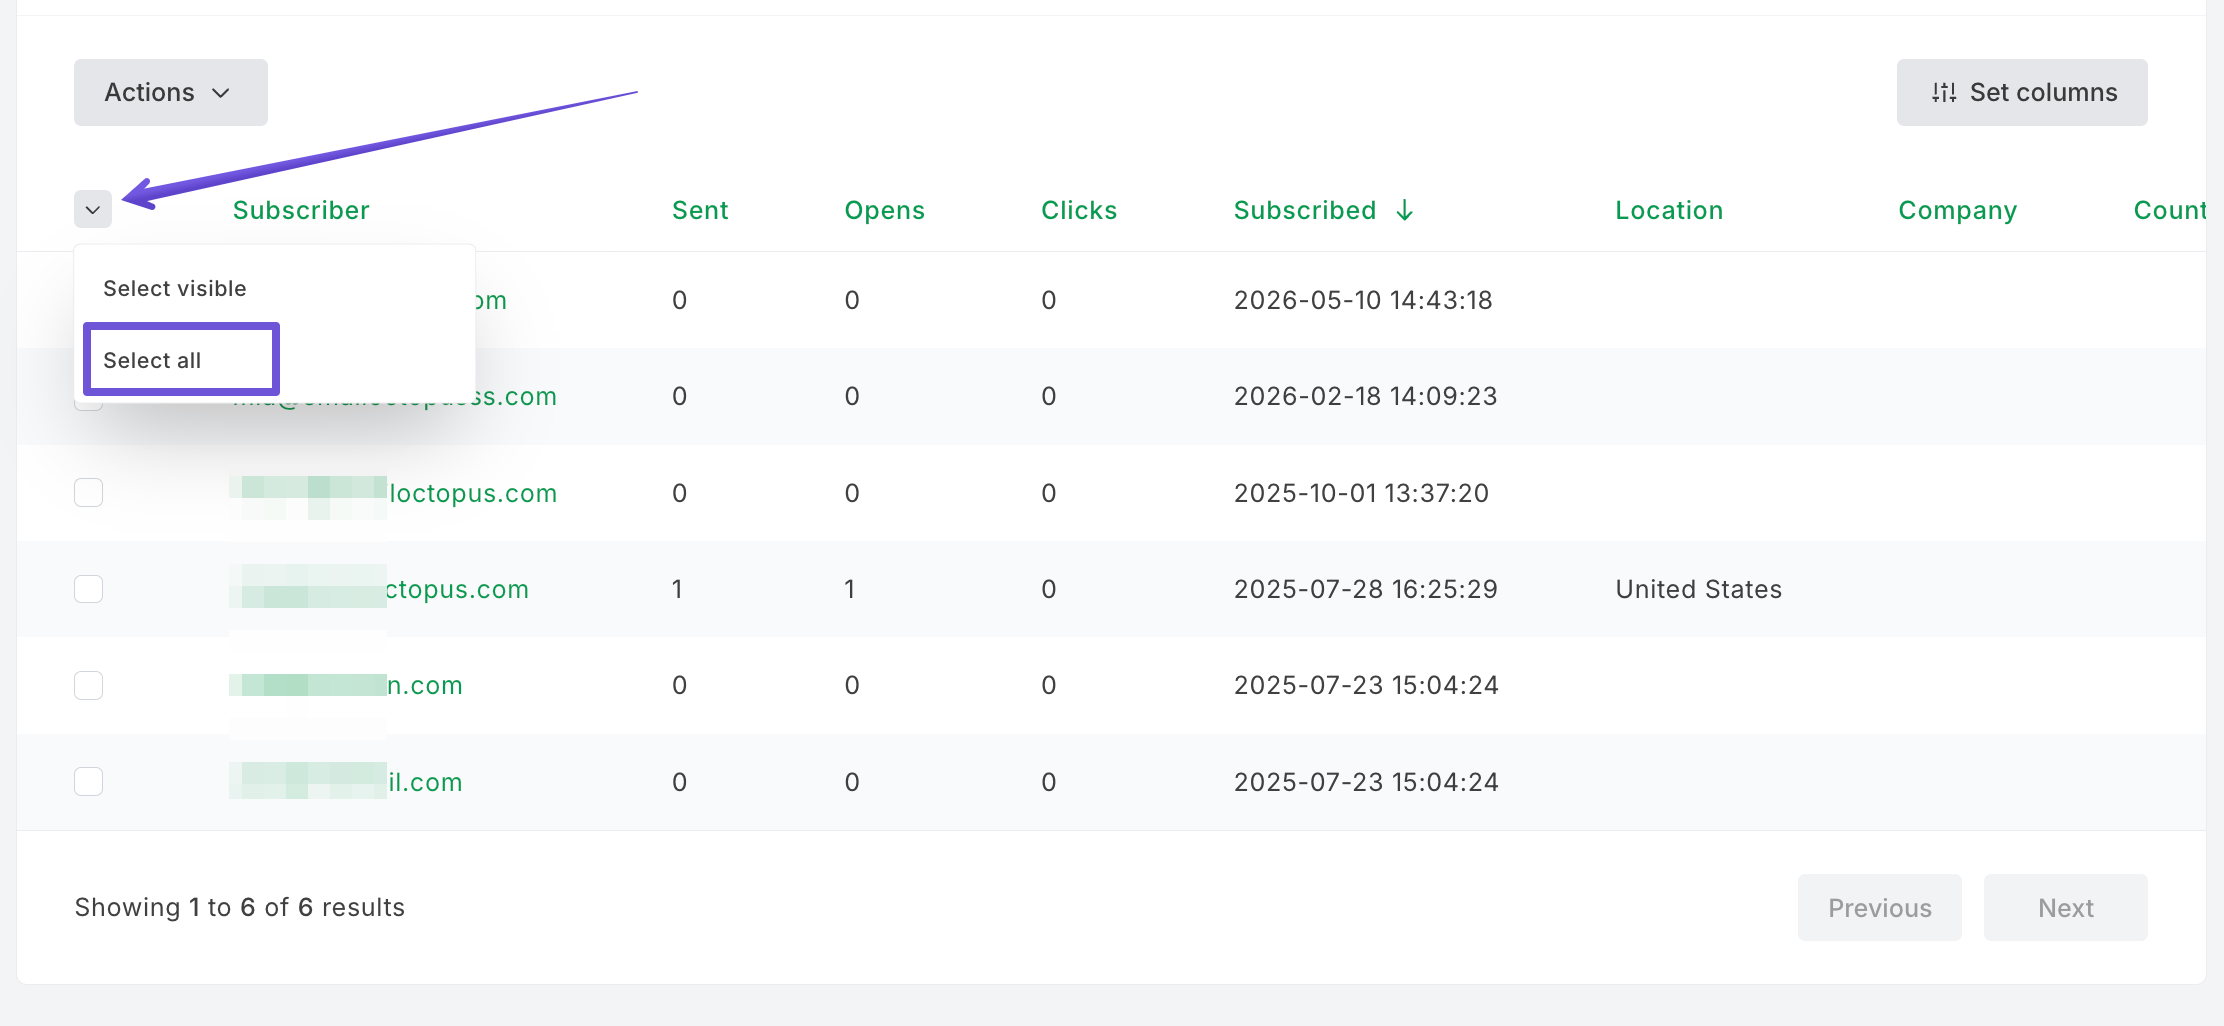2224x1026 pixels.
Task: Click the Set columns button
Action: pyautogui.click(x=2022, y=92)
